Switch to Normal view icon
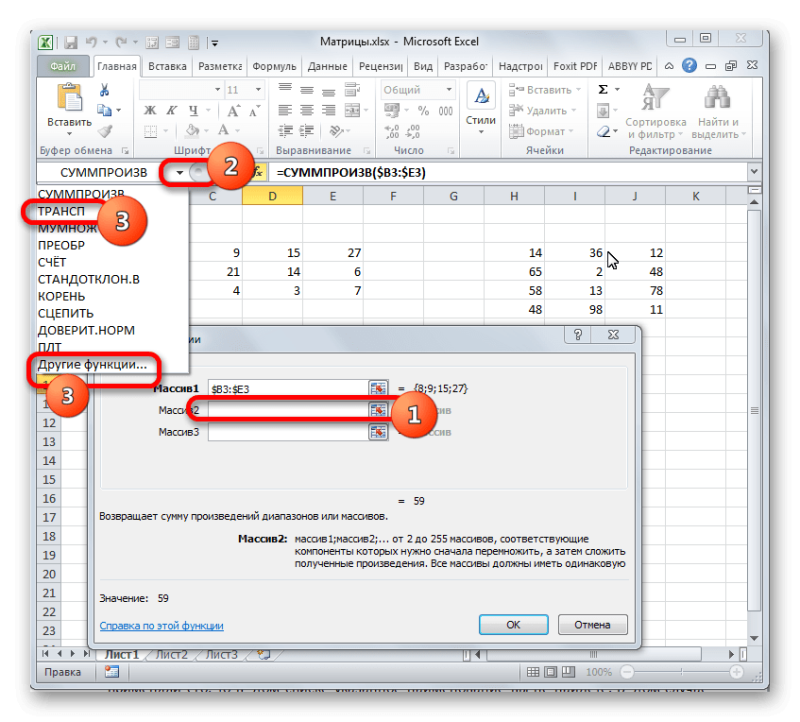The width and height of the screenshot is (800, 722). [533, 673]
